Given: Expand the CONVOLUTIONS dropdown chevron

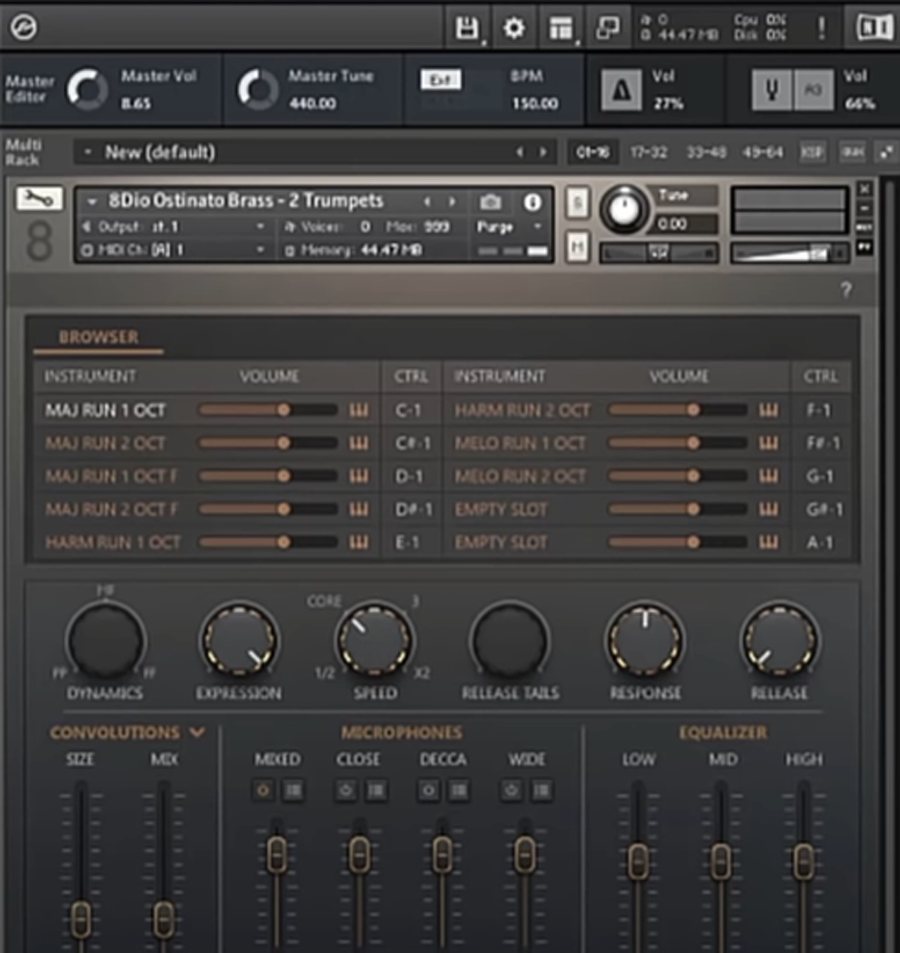Looking at the screenshot, I should 198,732.
